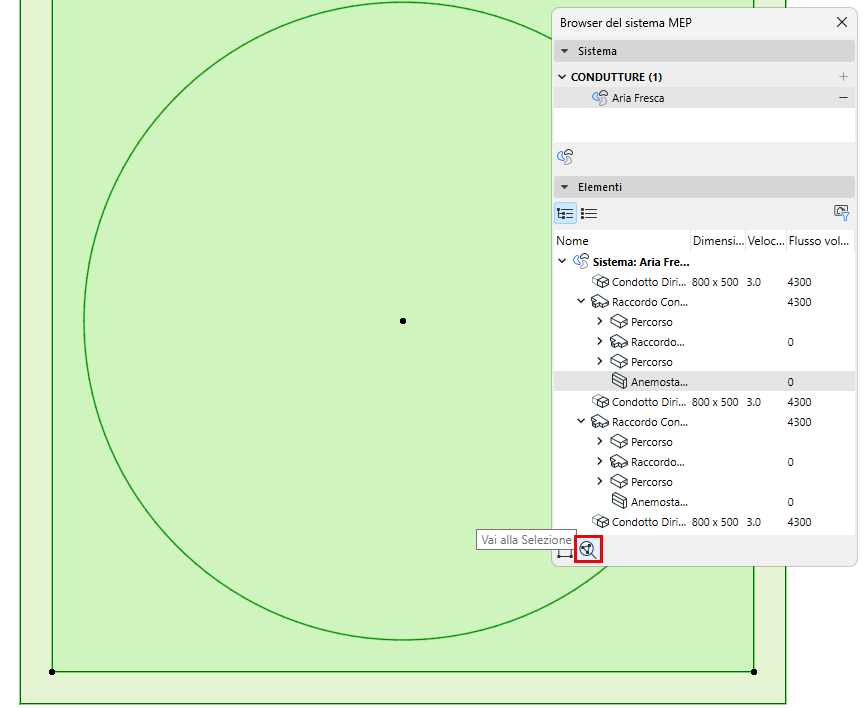The width and height of the screenshot is (863, 708).
Task: Expand Raccordo... child in the first Raccordo Con... group
Action: click(600, 341)
